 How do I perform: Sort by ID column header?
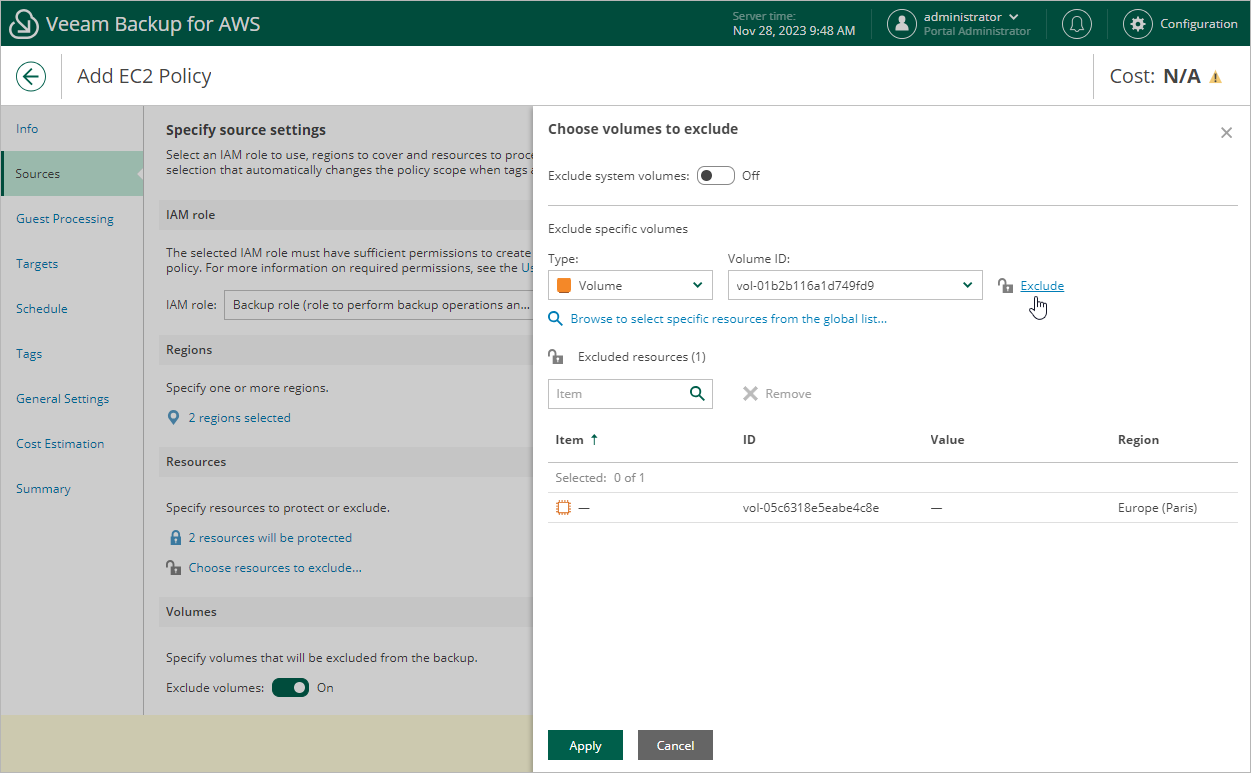click(x=749, y=439)
